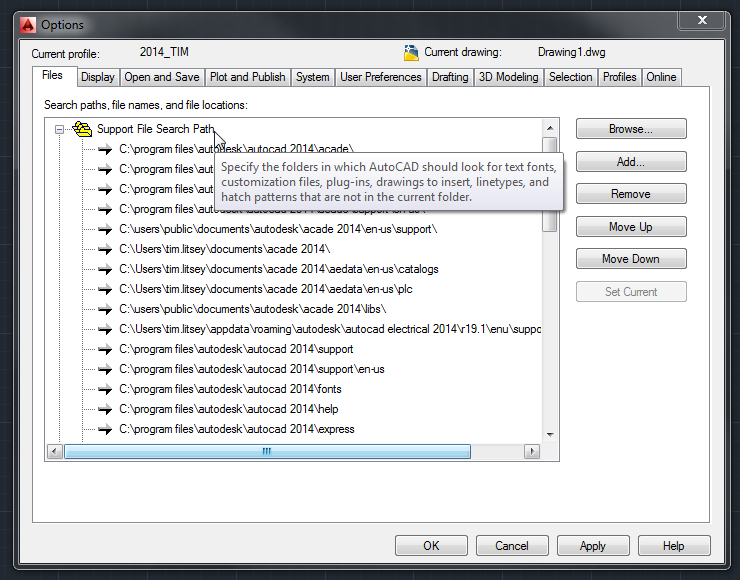The height and width of the screenshot is (580, 740).
Task: Open the Open and Save tab
Action: click(x=162, y=77)
